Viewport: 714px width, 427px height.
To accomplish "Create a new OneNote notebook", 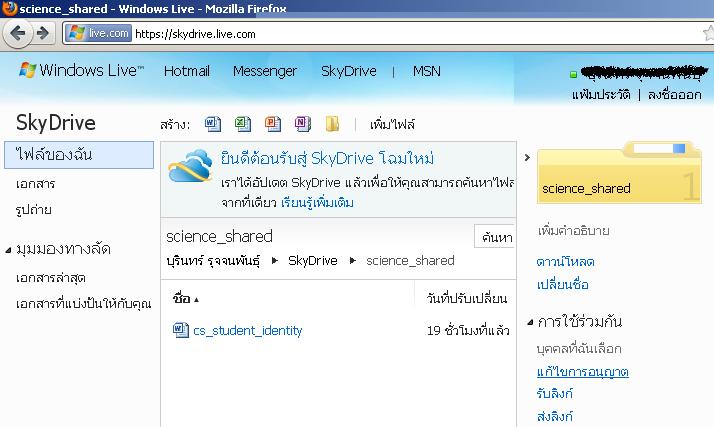I will tap(302, 124).
